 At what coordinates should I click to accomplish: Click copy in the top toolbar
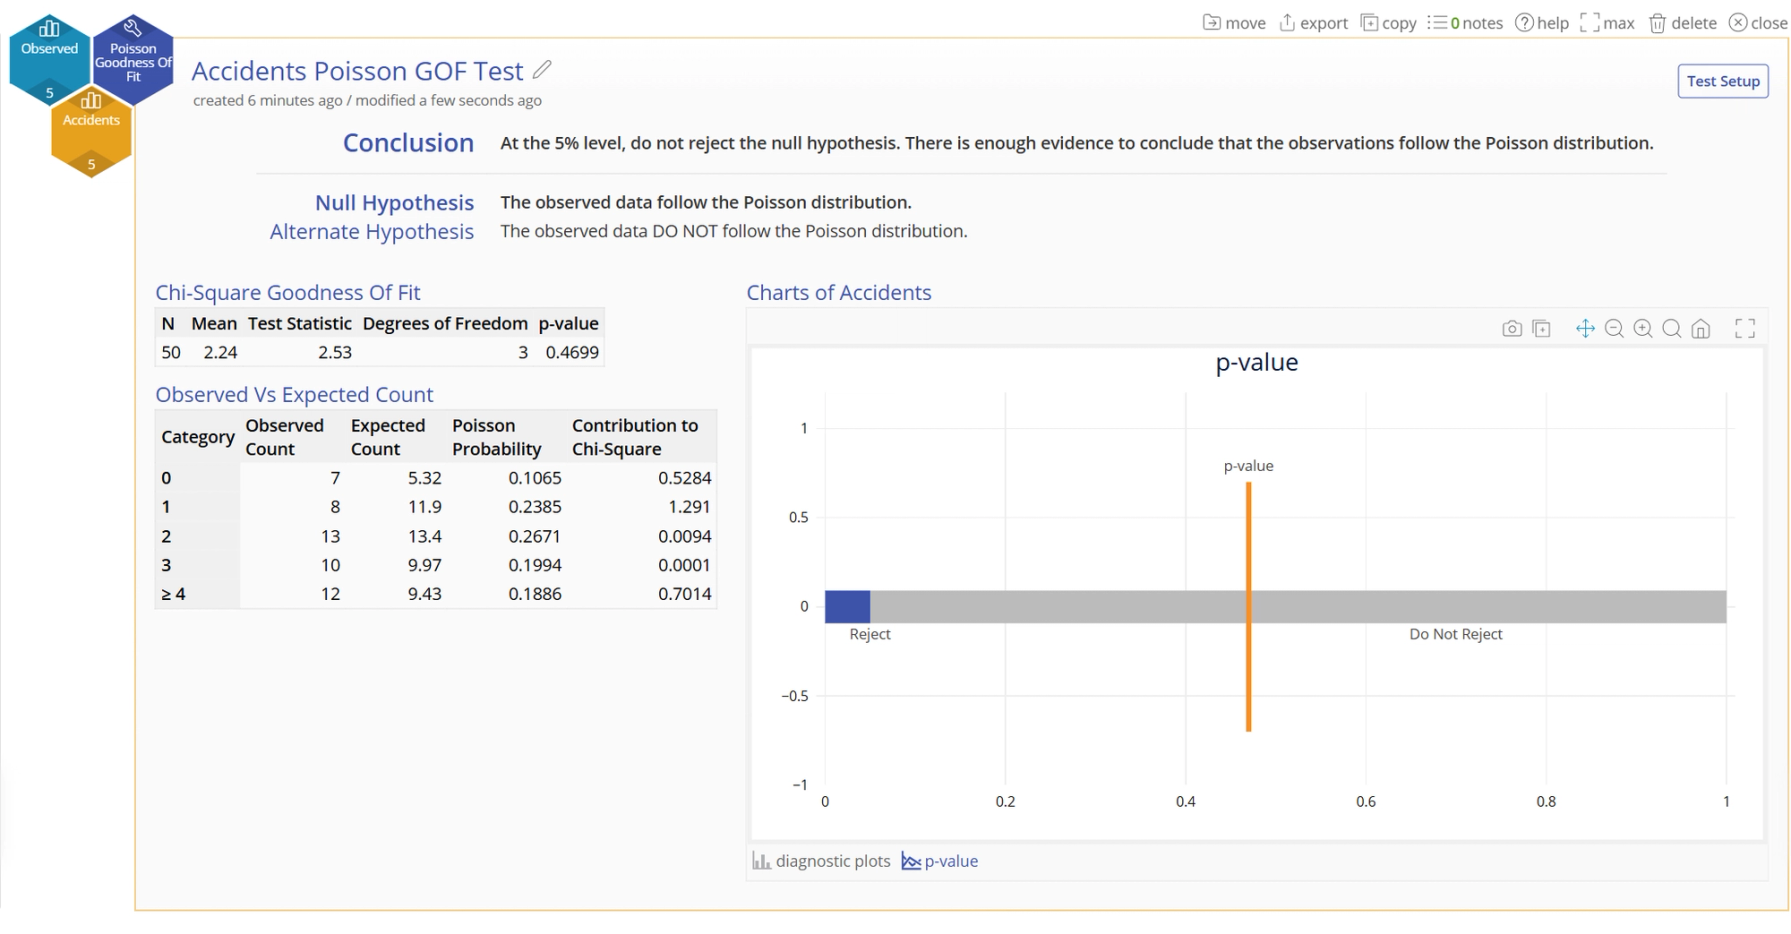click(1389, 23)
